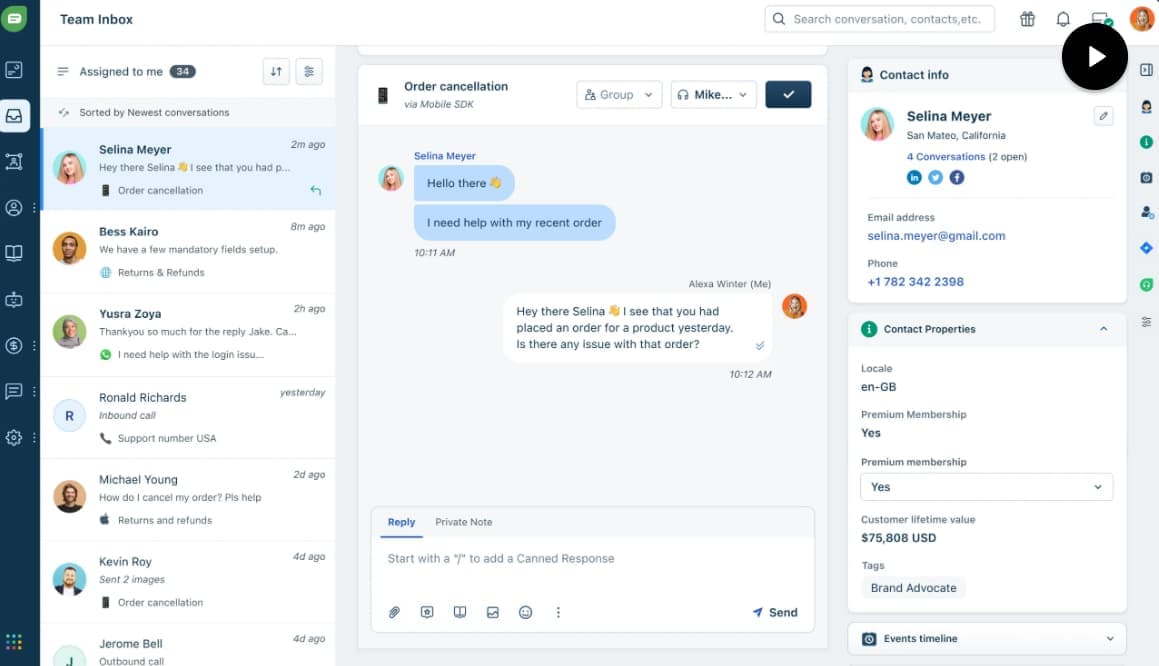Change the Premium membership Yes dropdown
This screenshot has width=1159, height=666.
(x=986, y=487)
